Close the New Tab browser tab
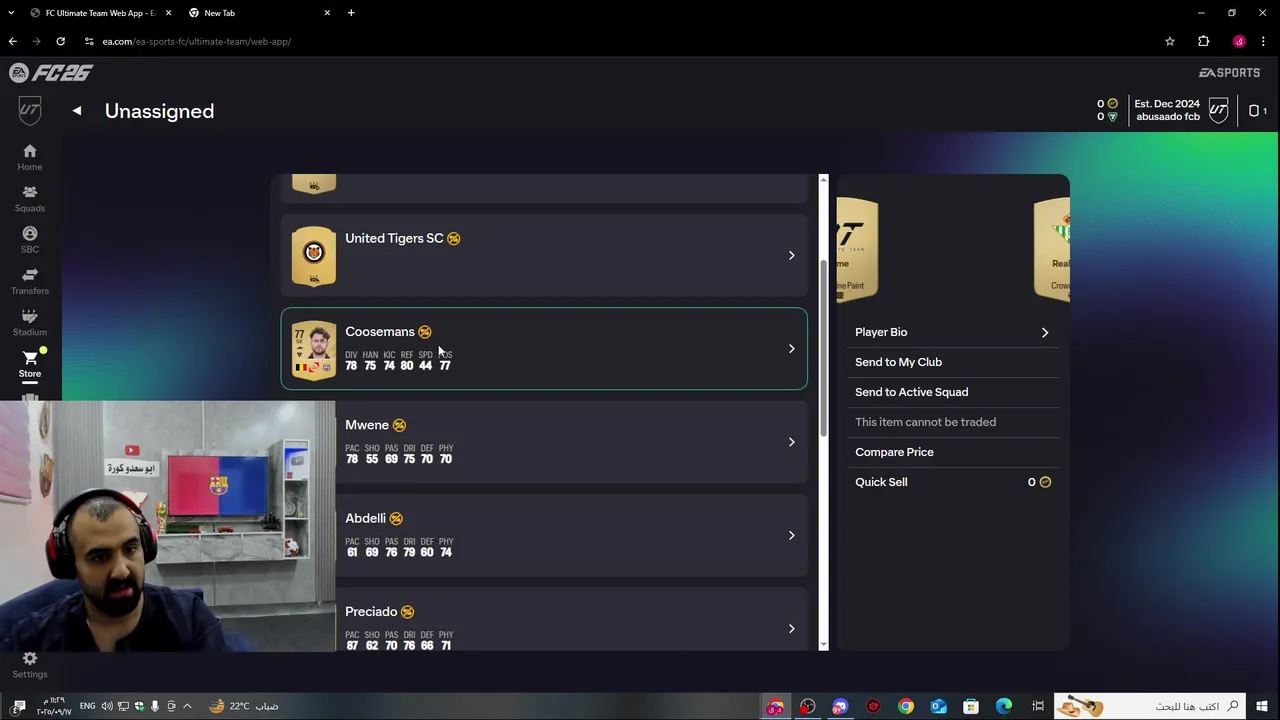 tap(327, 13)
